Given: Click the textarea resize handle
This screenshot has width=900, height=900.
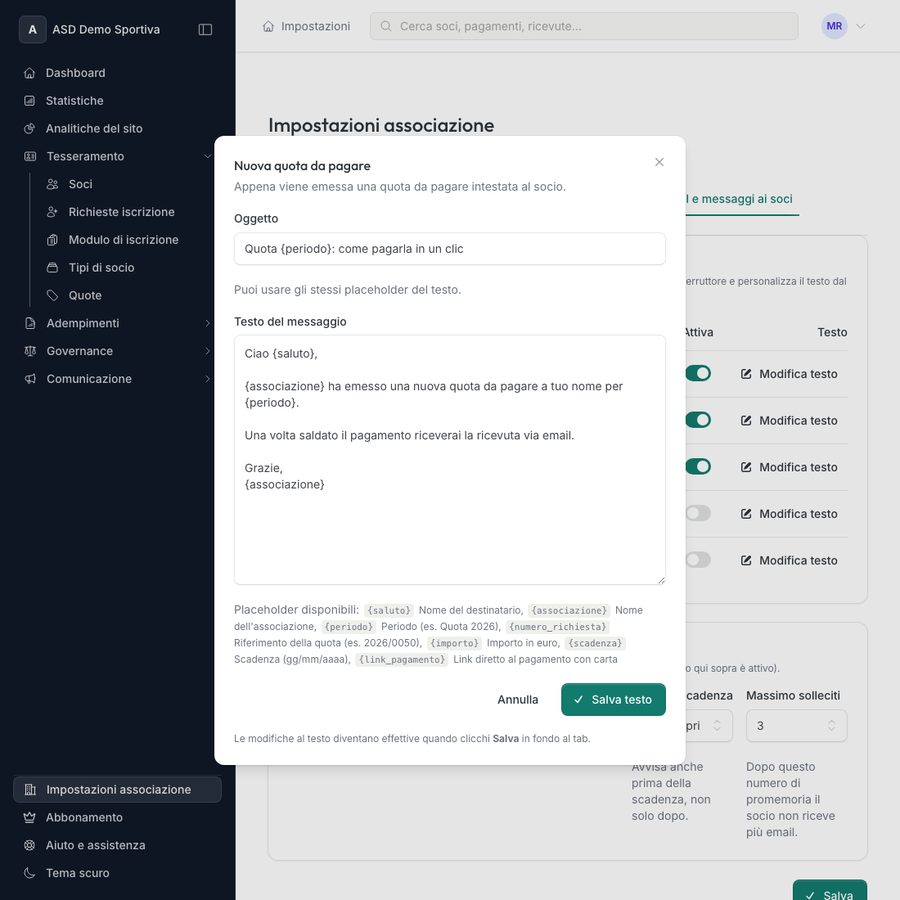Looking at the screenshot, I should [661, 580].
